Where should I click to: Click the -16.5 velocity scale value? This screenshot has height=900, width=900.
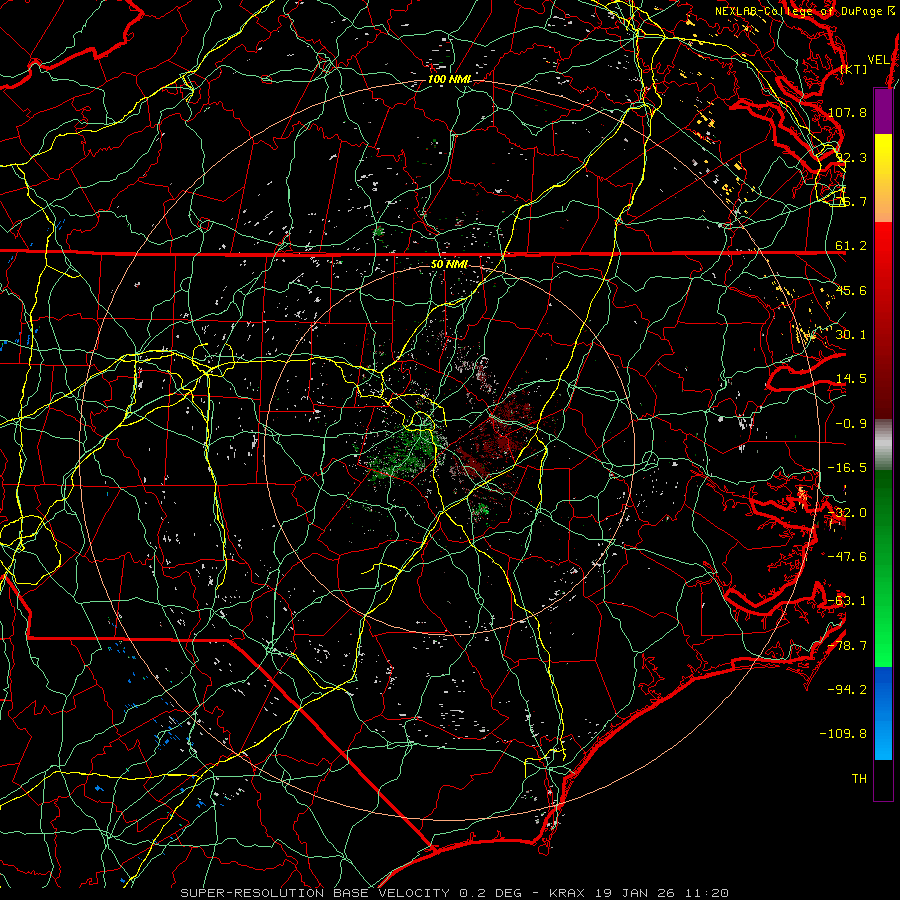(x=847, y=468)
